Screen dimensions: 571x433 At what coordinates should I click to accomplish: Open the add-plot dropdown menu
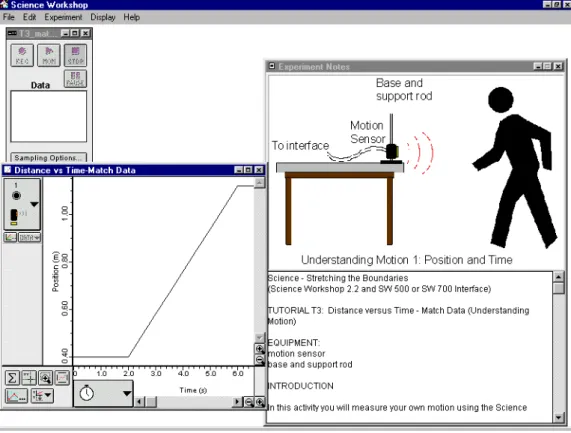pyautogui.click(x=42, y=395)
